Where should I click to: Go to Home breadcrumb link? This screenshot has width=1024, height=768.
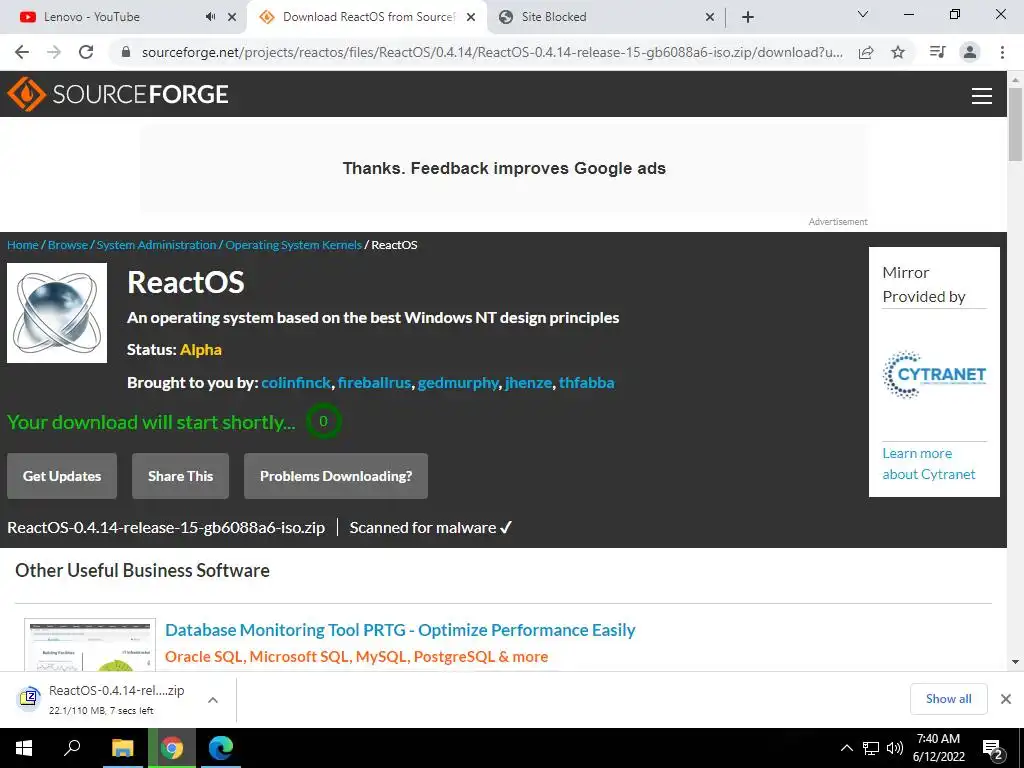click(x=23, y=245)
